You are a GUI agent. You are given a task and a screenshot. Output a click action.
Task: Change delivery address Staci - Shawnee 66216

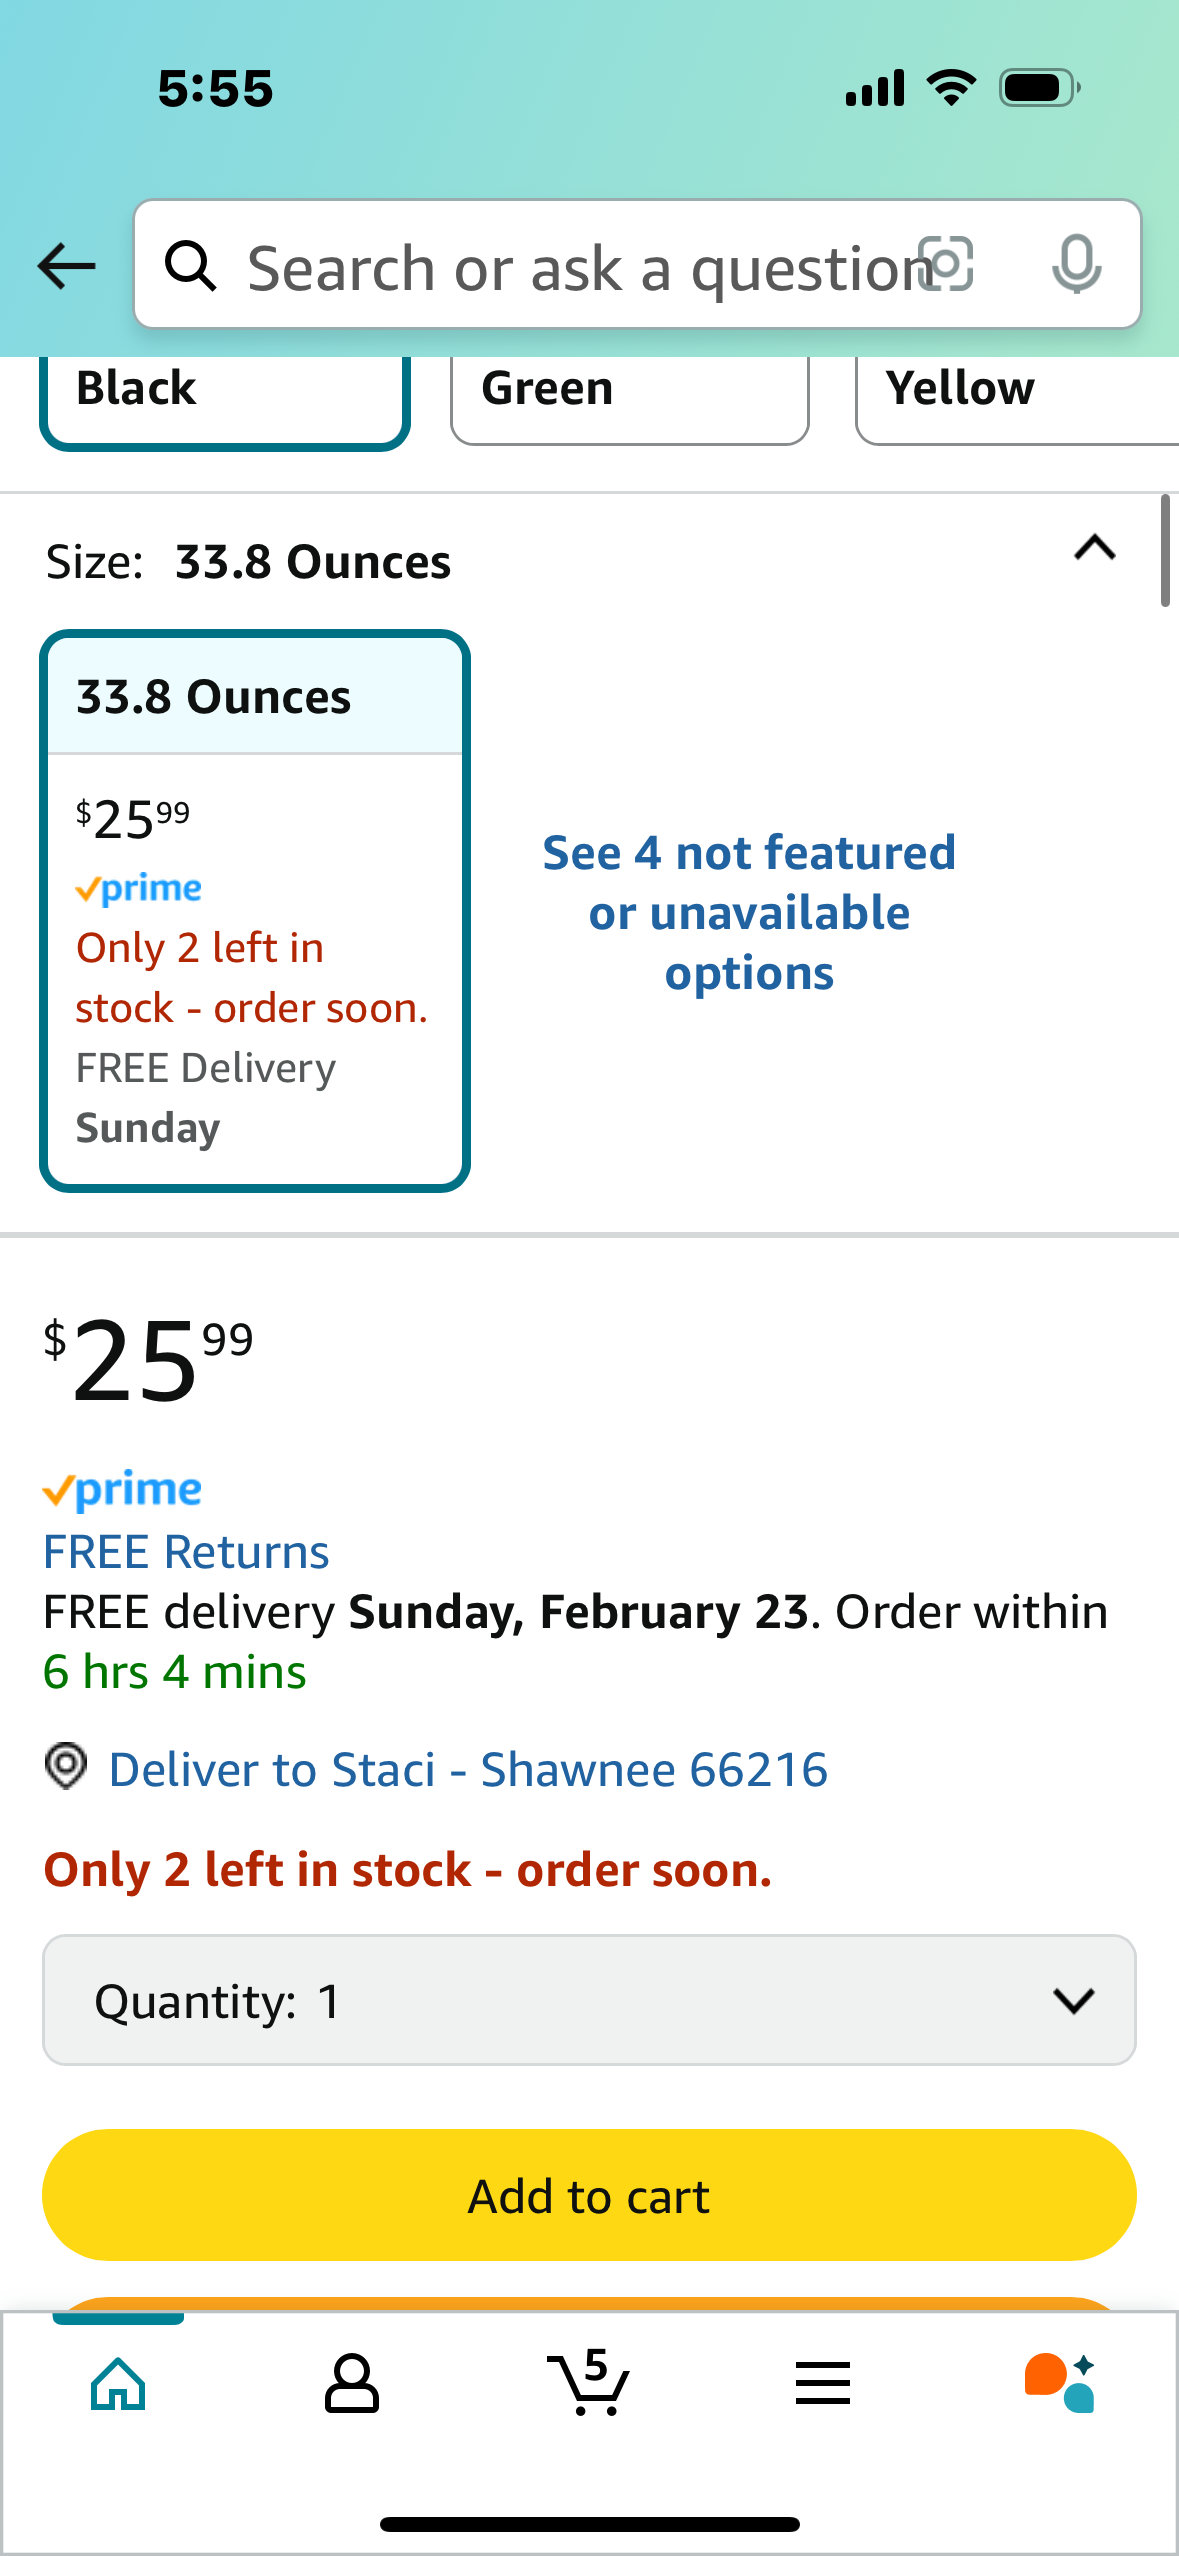click(468, 1769)
